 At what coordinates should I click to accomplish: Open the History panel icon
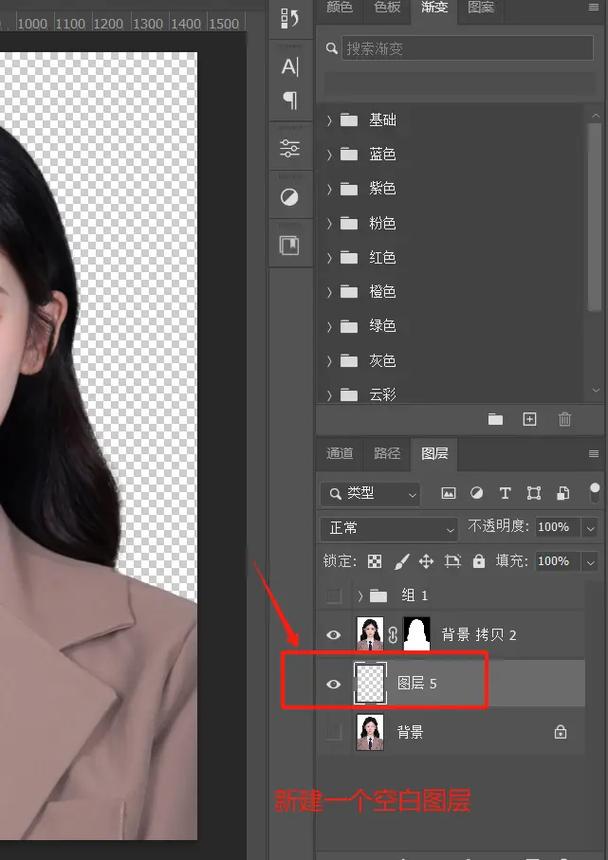[290, 18]
